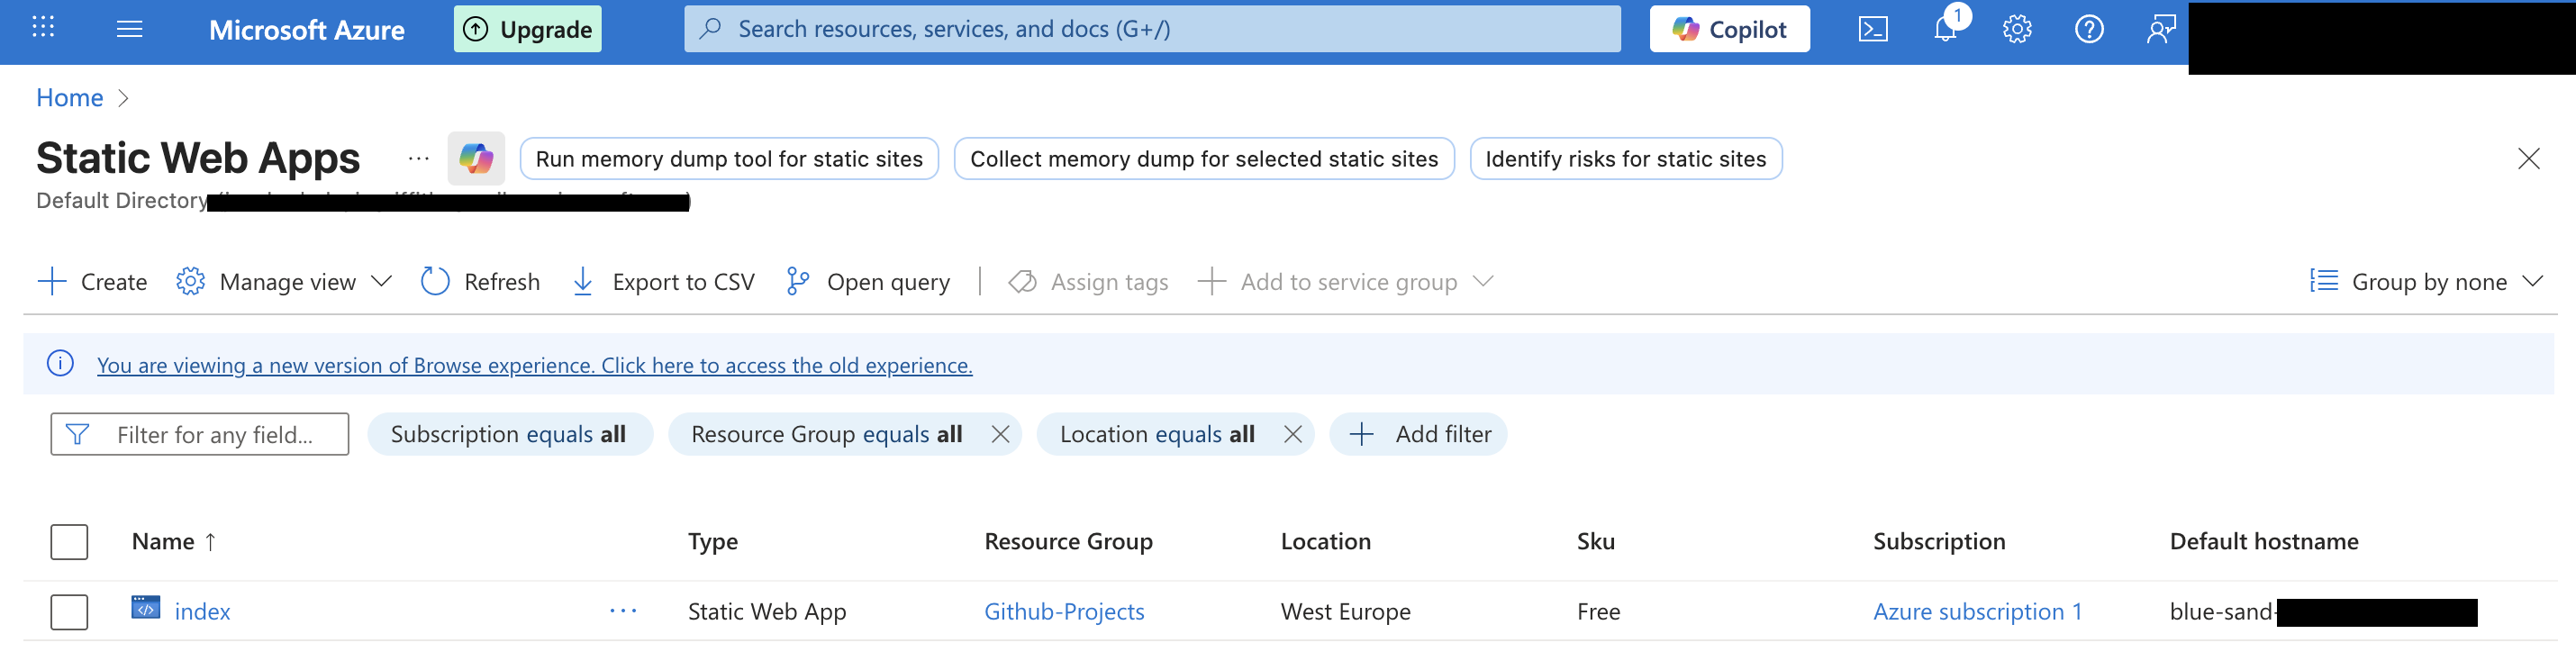Click the West Europe location cell

(1346, 612)
